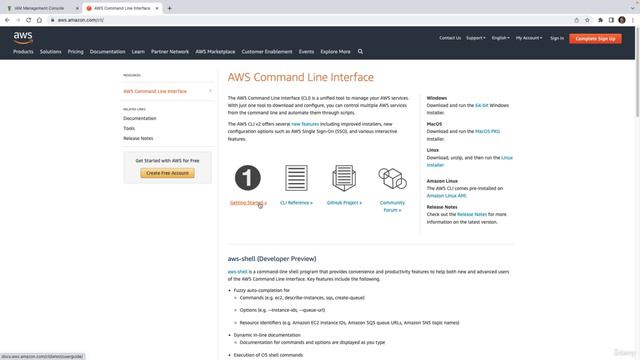Screen dimensions: 640x360
Task: Click the Sign In link
Action: tap(557, 38)
